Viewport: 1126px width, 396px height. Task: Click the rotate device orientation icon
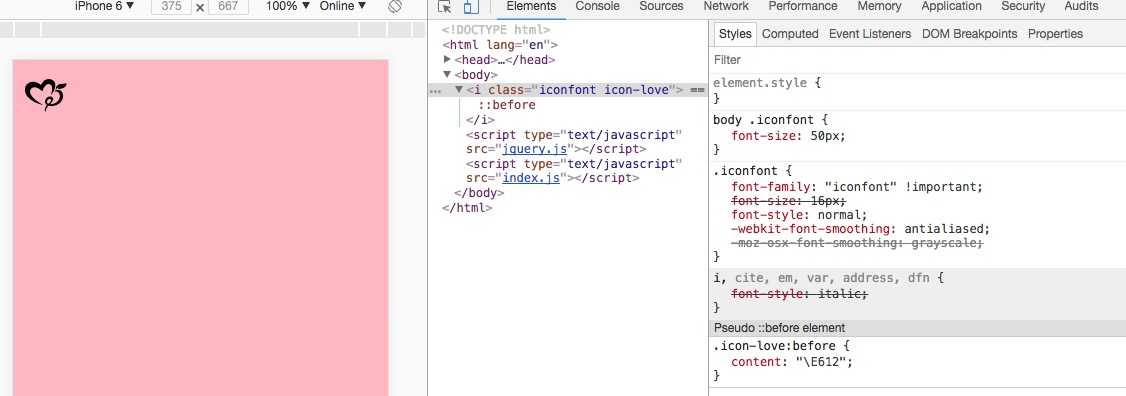394,6
